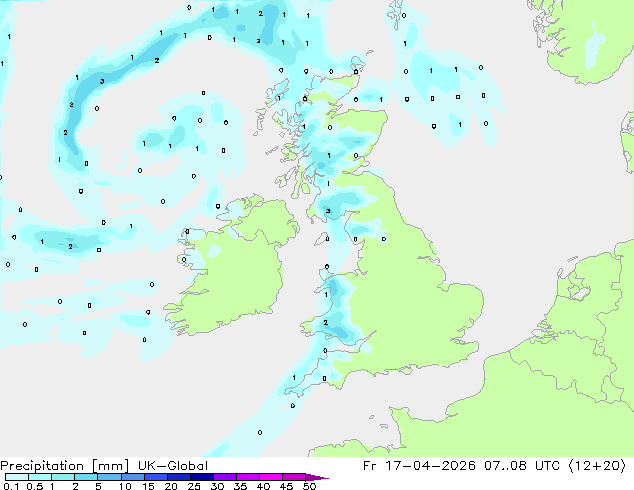This screenshot has height=490, width=634.
Task: Click the '1' value over Cornwall
Action: 294,378
